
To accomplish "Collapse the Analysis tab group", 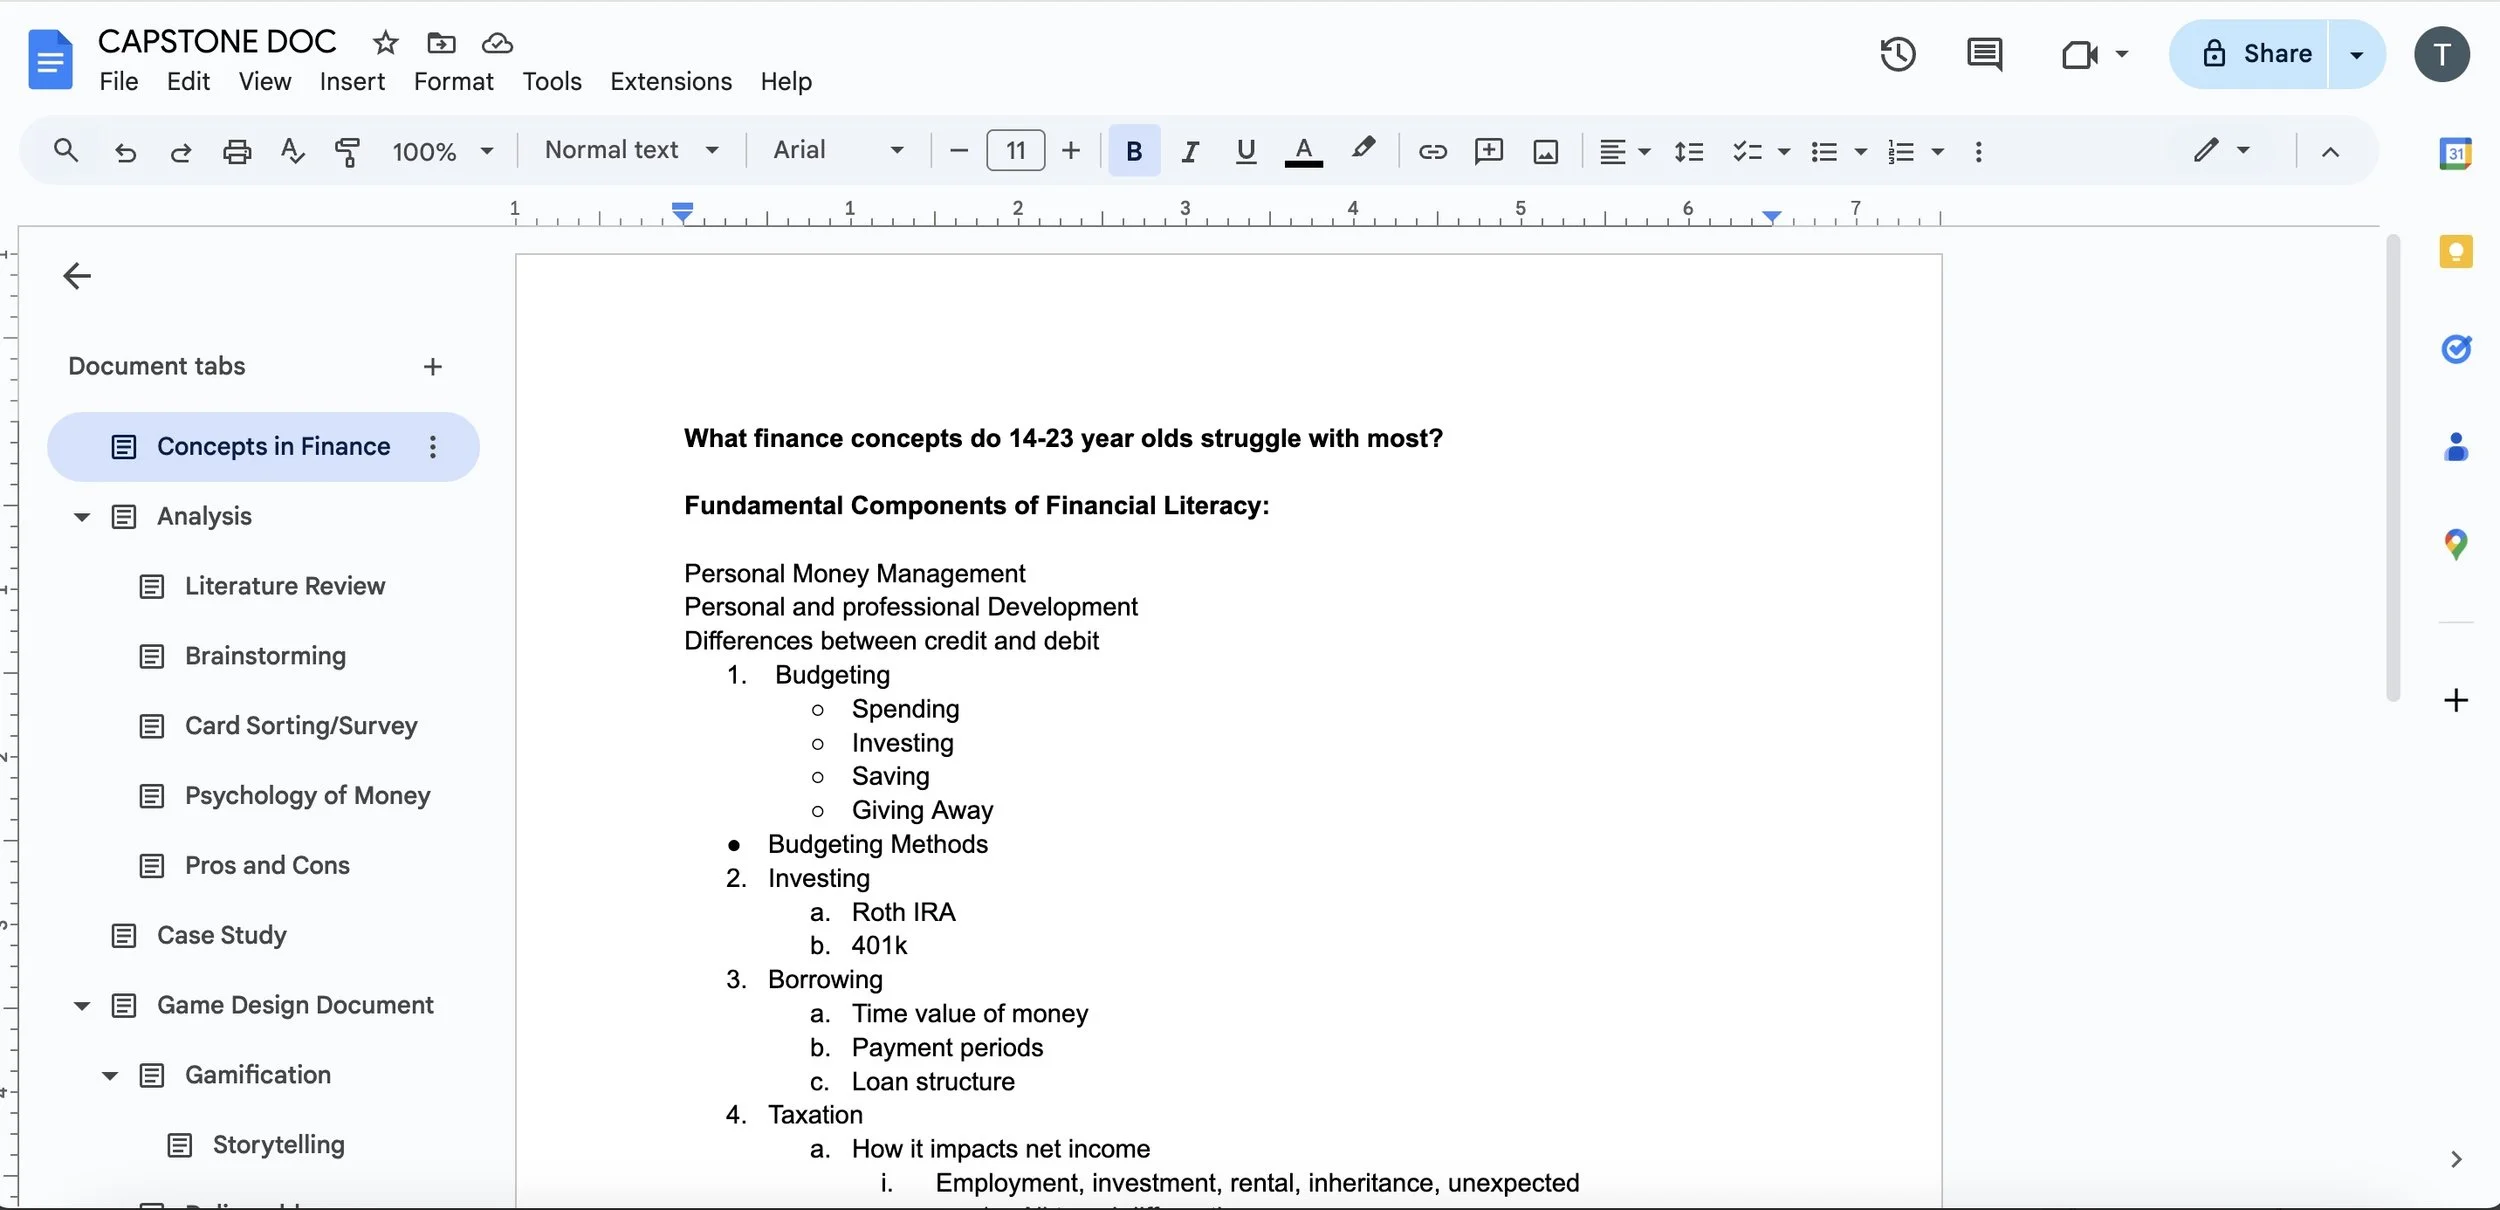I will click(x=82, y=517).
